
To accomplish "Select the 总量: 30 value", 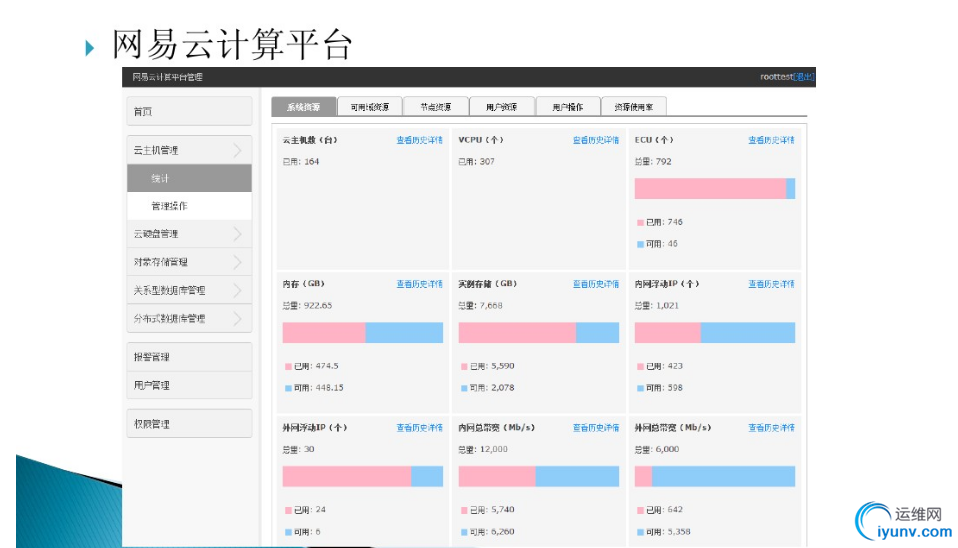I will click(299, 449).
